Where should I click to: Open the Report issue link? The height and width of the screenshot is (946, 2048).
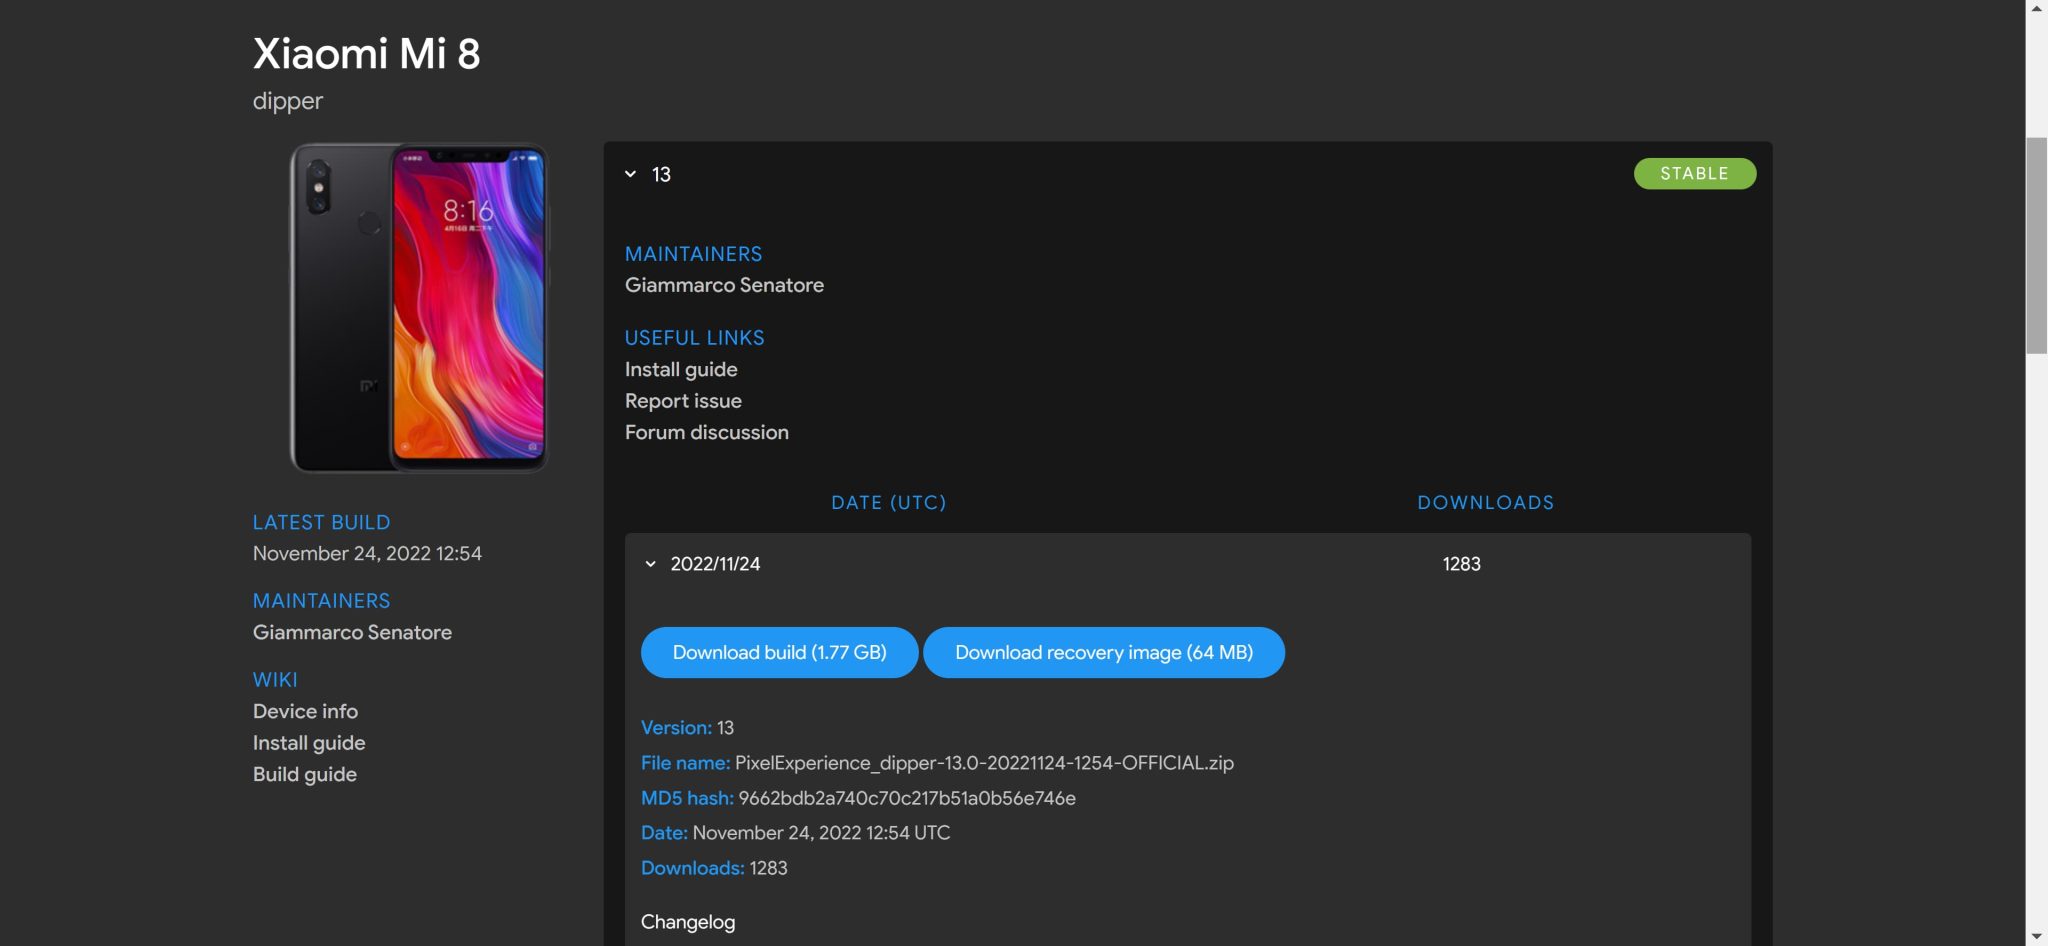point(683,400)
